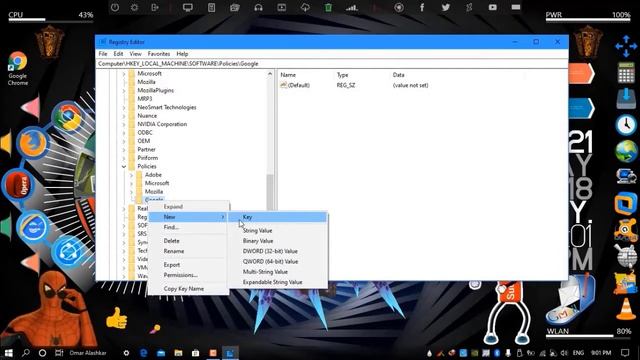
Task: Expand the NVIDIA Corporation key
Action: point(124,124)
